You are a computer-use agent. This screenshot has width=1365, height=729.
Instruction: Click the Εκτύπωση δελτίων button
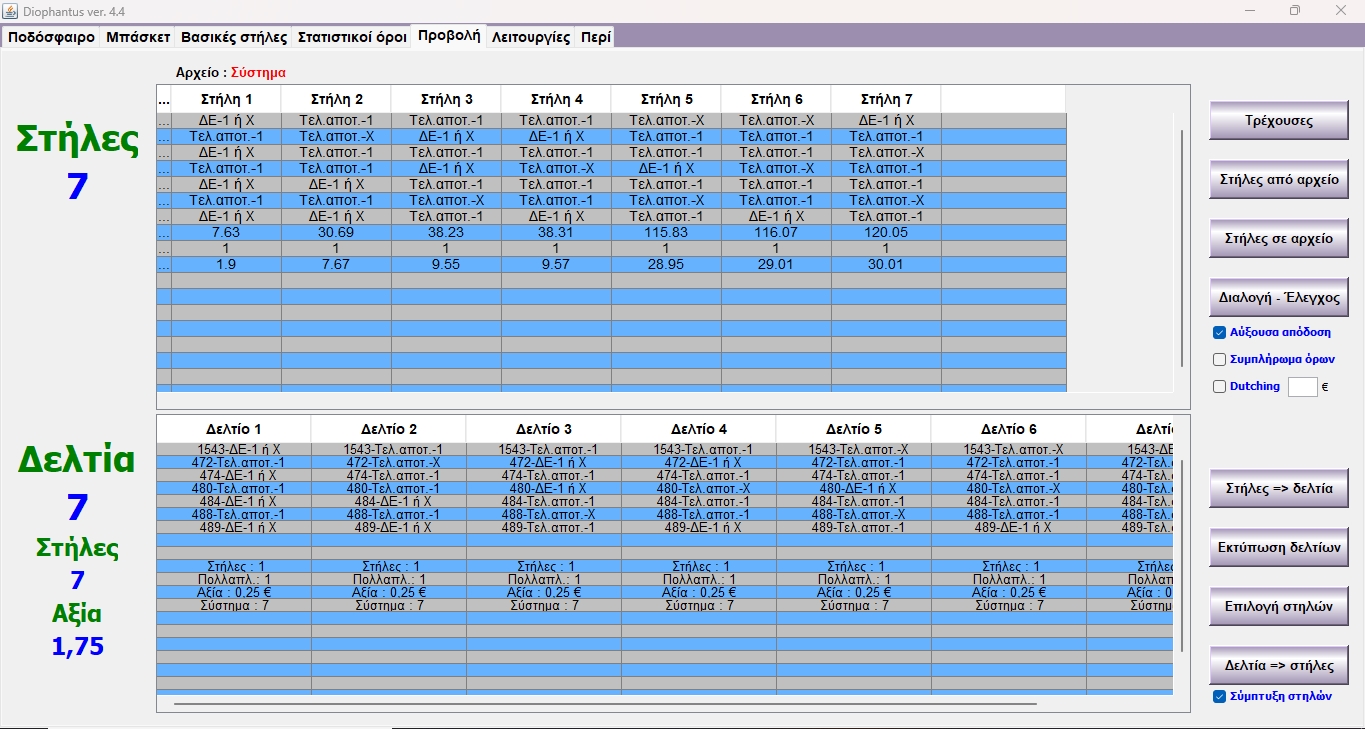tap(1279, 547)
